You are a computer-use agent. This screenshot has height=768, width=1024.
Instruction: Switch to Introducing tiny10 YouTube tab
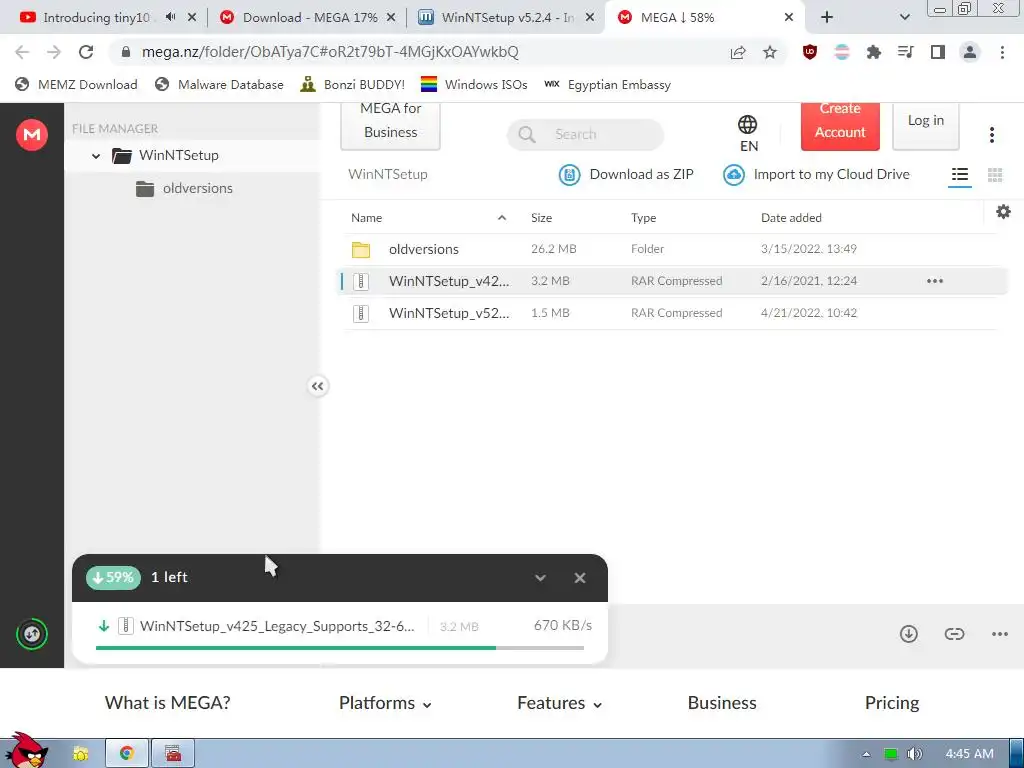(x=96, y=18)
